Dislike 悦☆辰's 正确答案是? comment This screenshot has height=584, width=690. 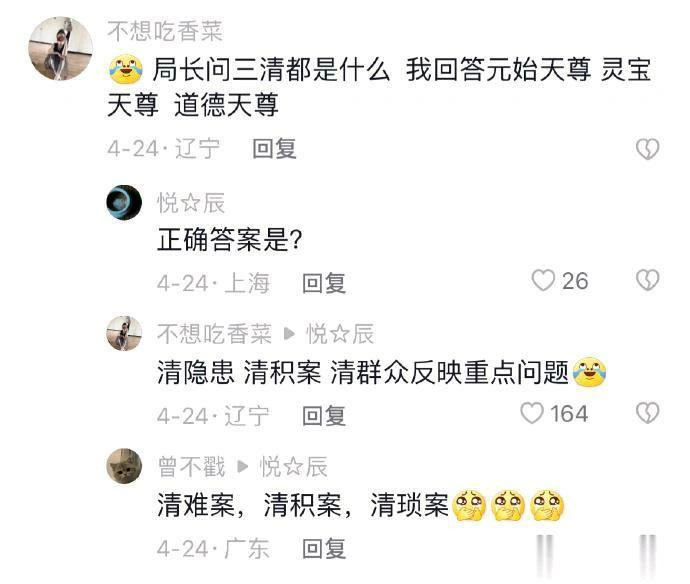648,280
